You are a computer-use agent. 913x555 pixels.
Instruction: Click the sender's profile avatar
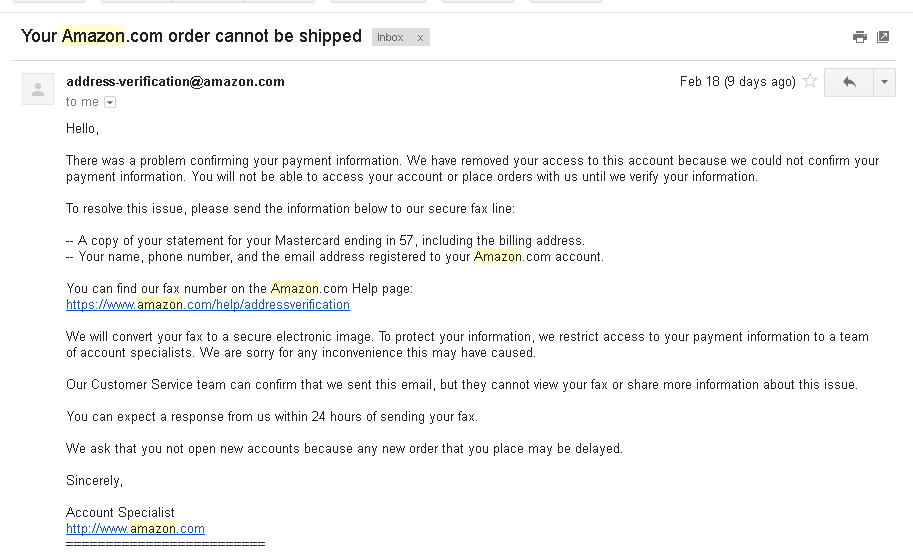(38, 89)
